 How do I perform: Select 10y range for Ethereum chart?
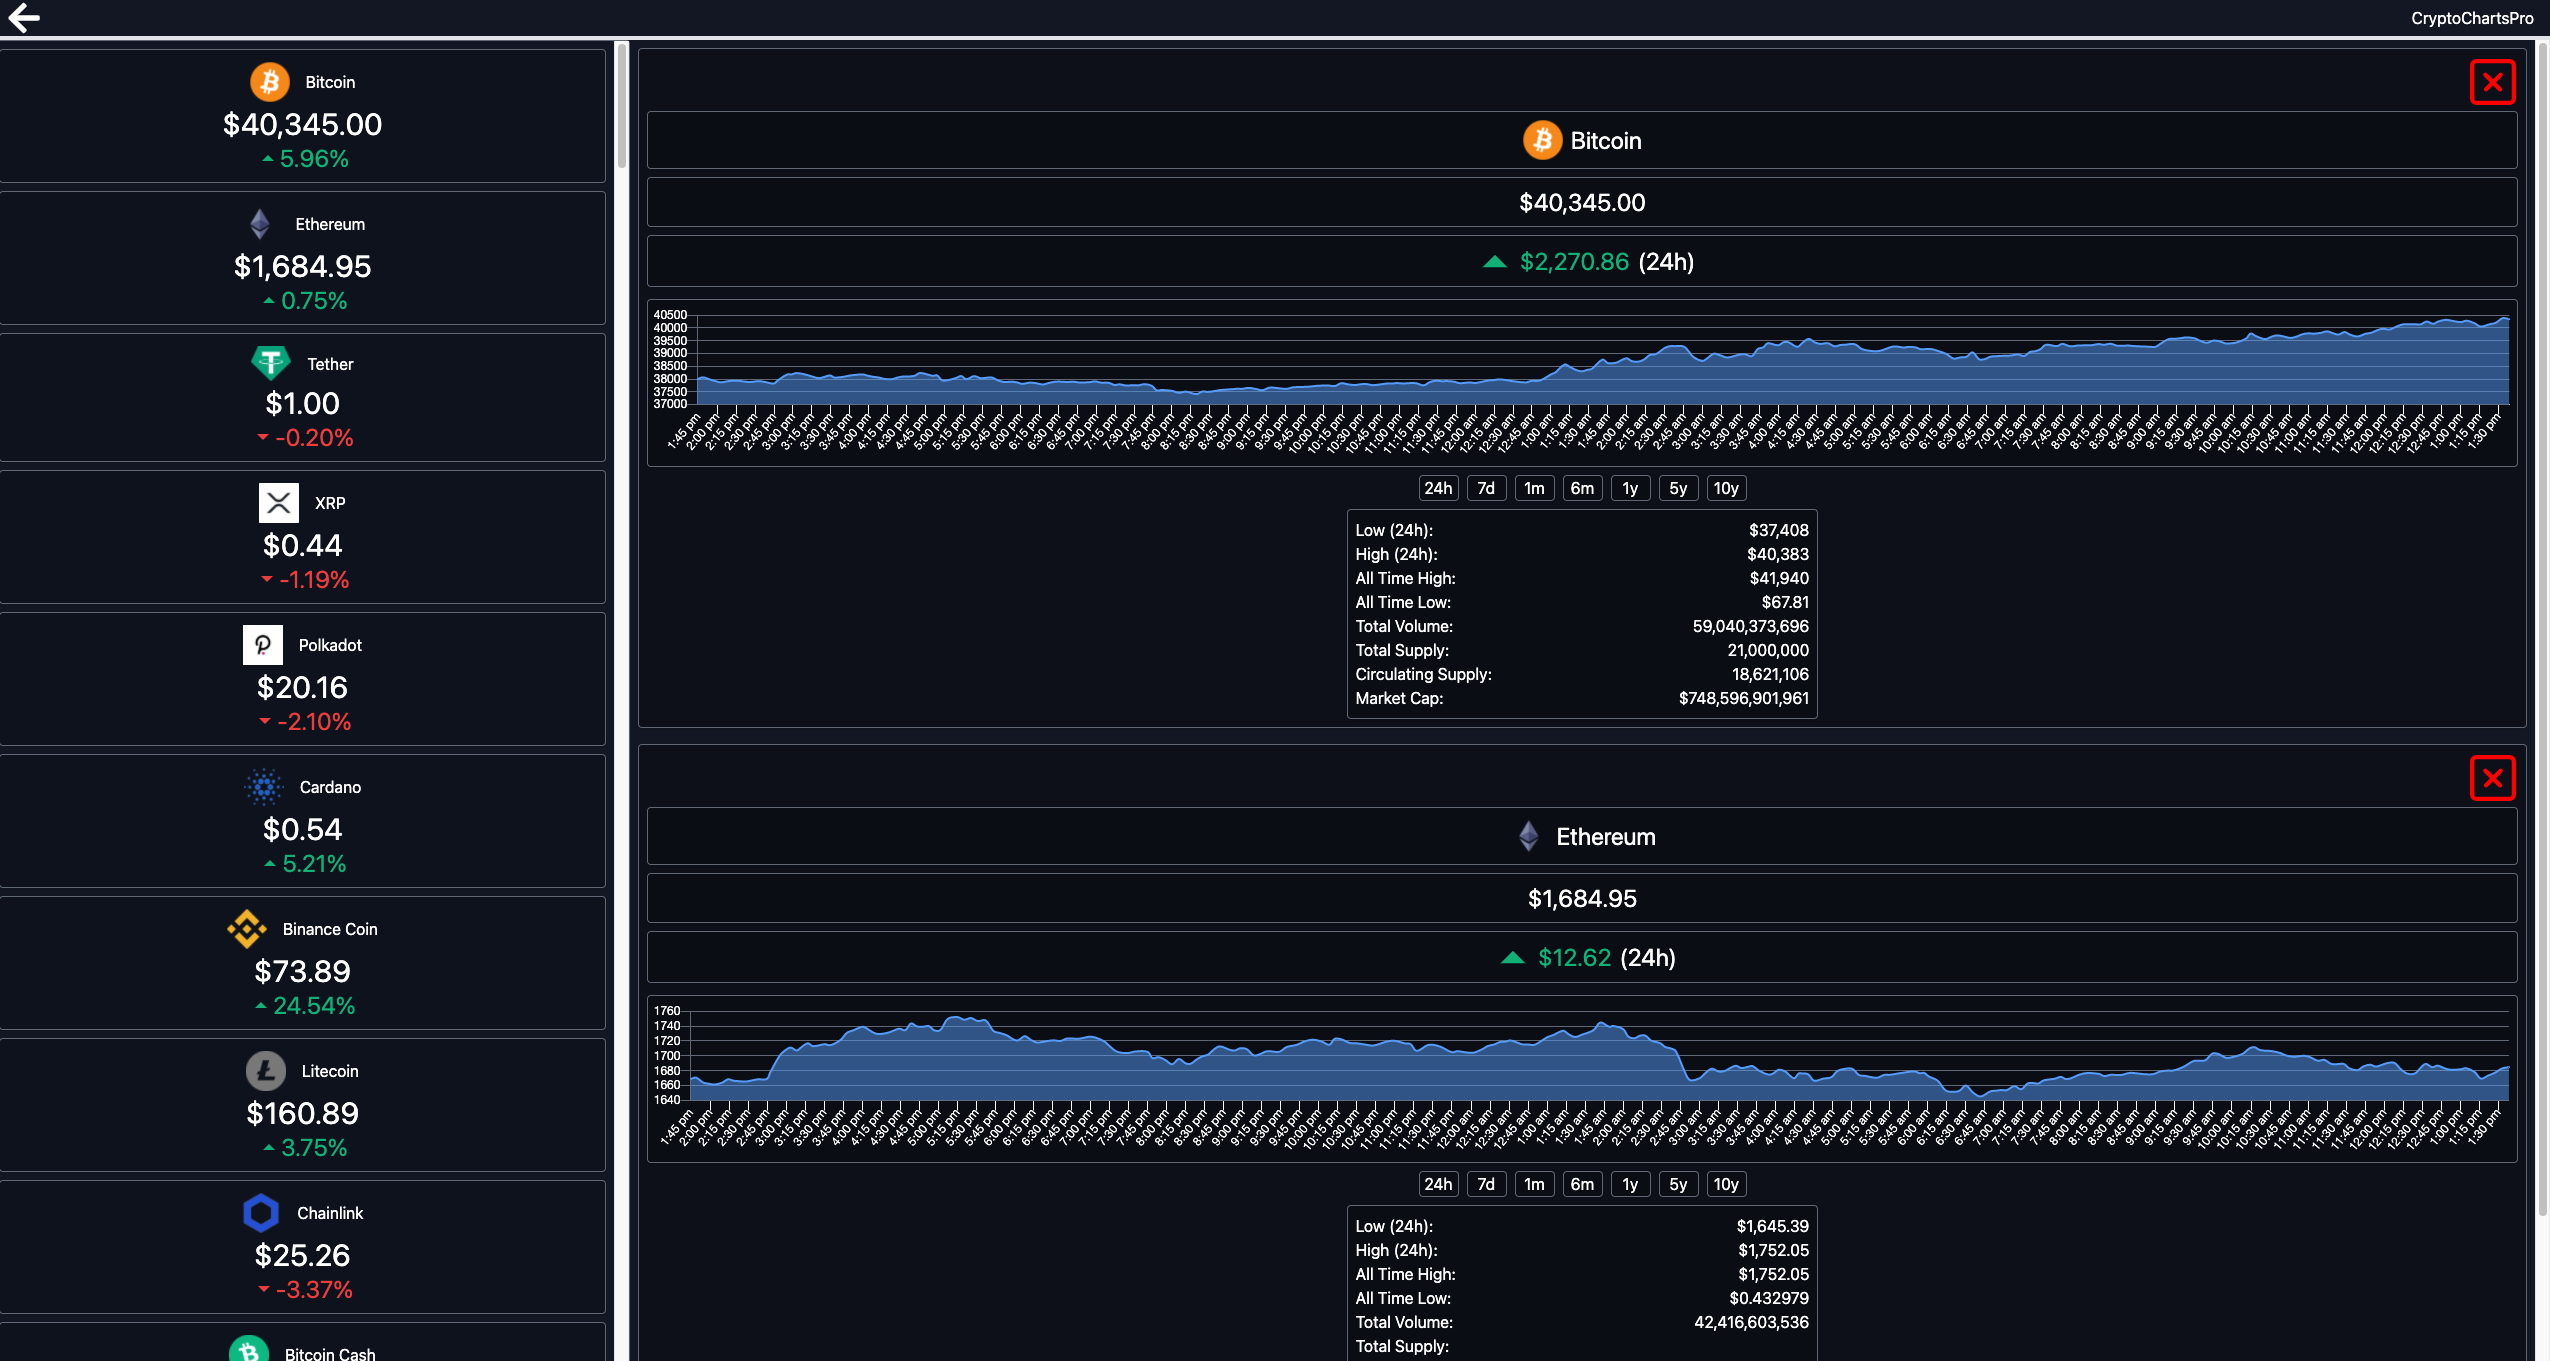pos(1726,1184)
